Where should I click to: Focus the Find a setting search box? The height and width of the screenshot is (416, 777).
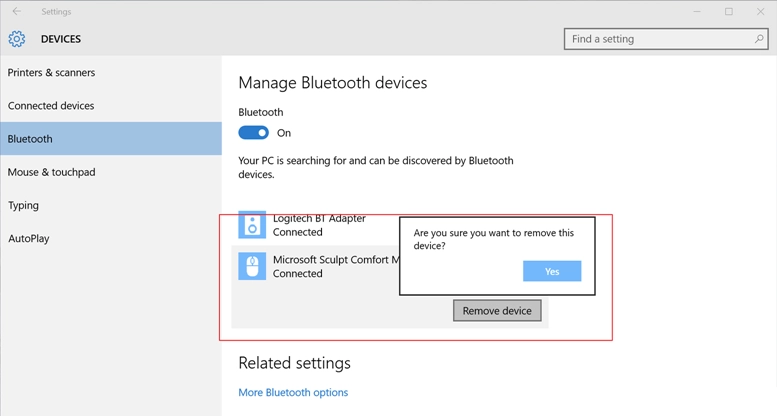point(666,39)
